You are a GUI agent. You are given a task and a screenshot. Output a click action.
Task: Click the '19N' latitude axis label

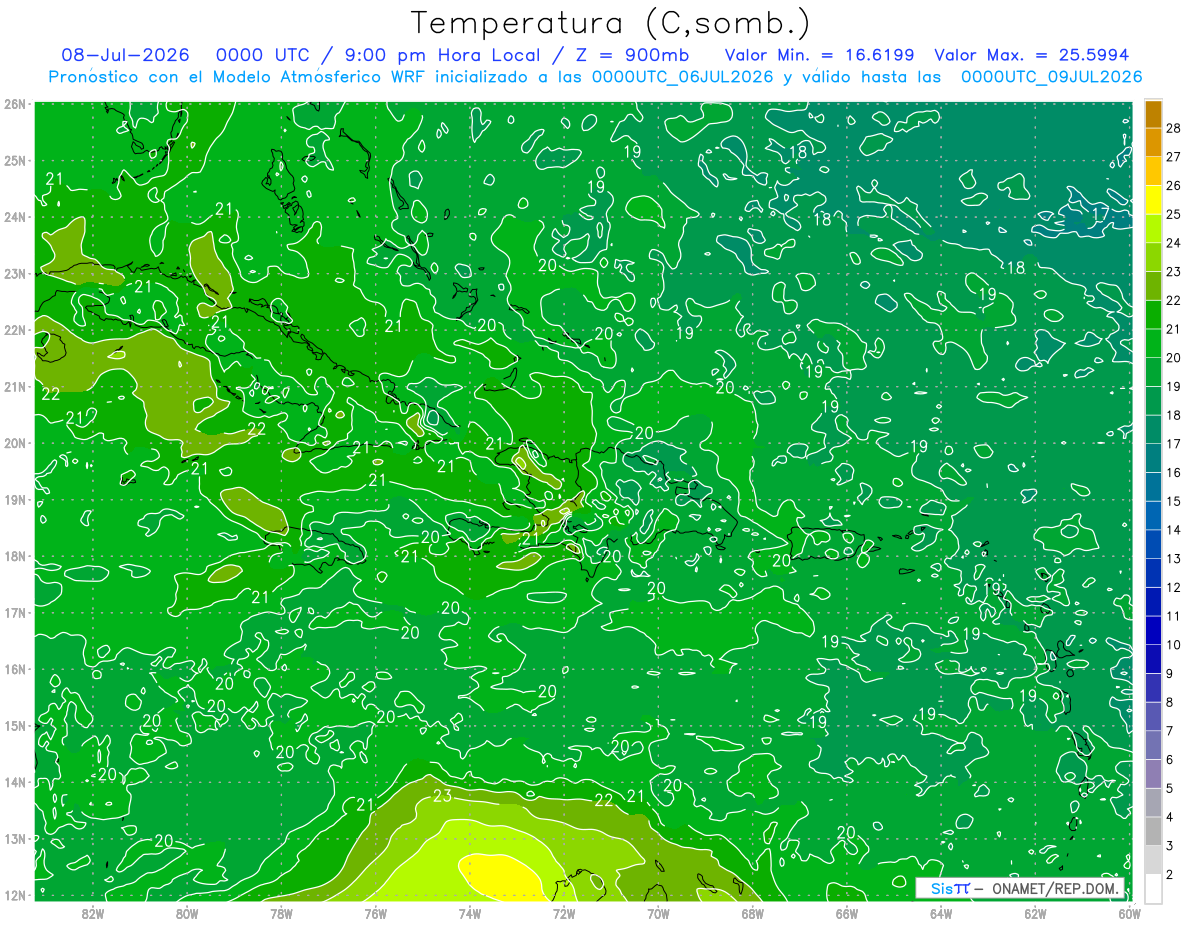[17, 499]
